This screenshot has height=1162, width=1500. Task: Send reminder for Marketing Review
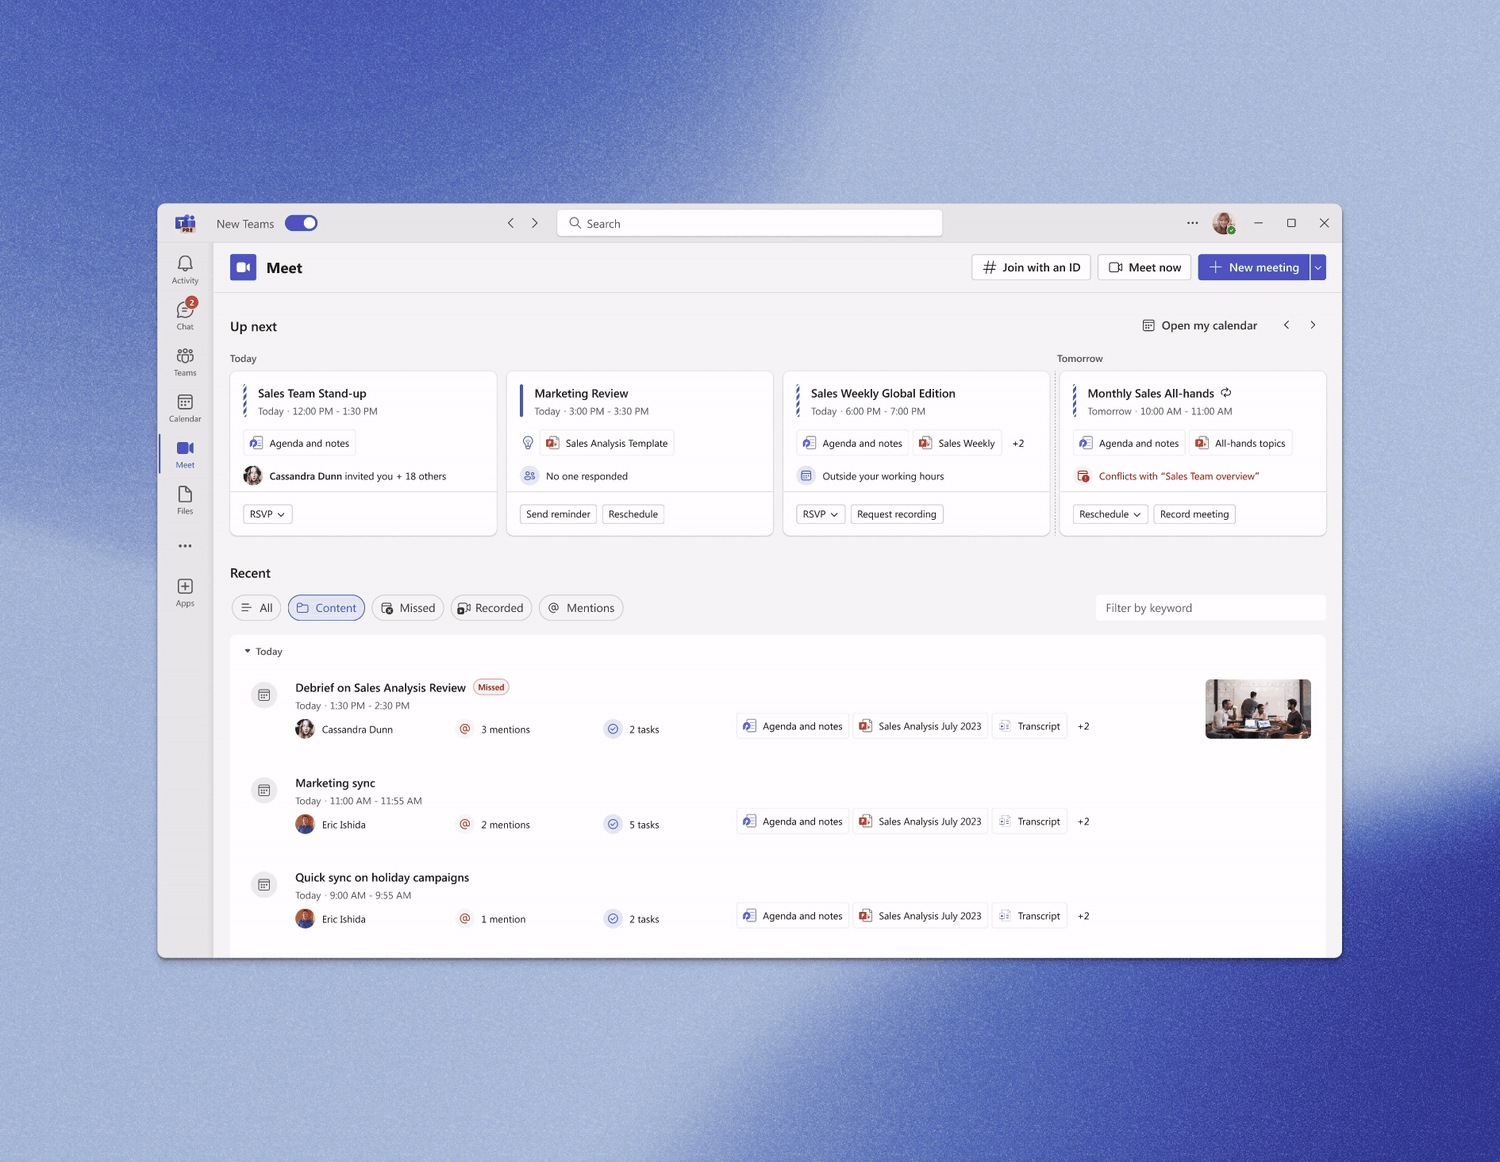coord(558,514)
